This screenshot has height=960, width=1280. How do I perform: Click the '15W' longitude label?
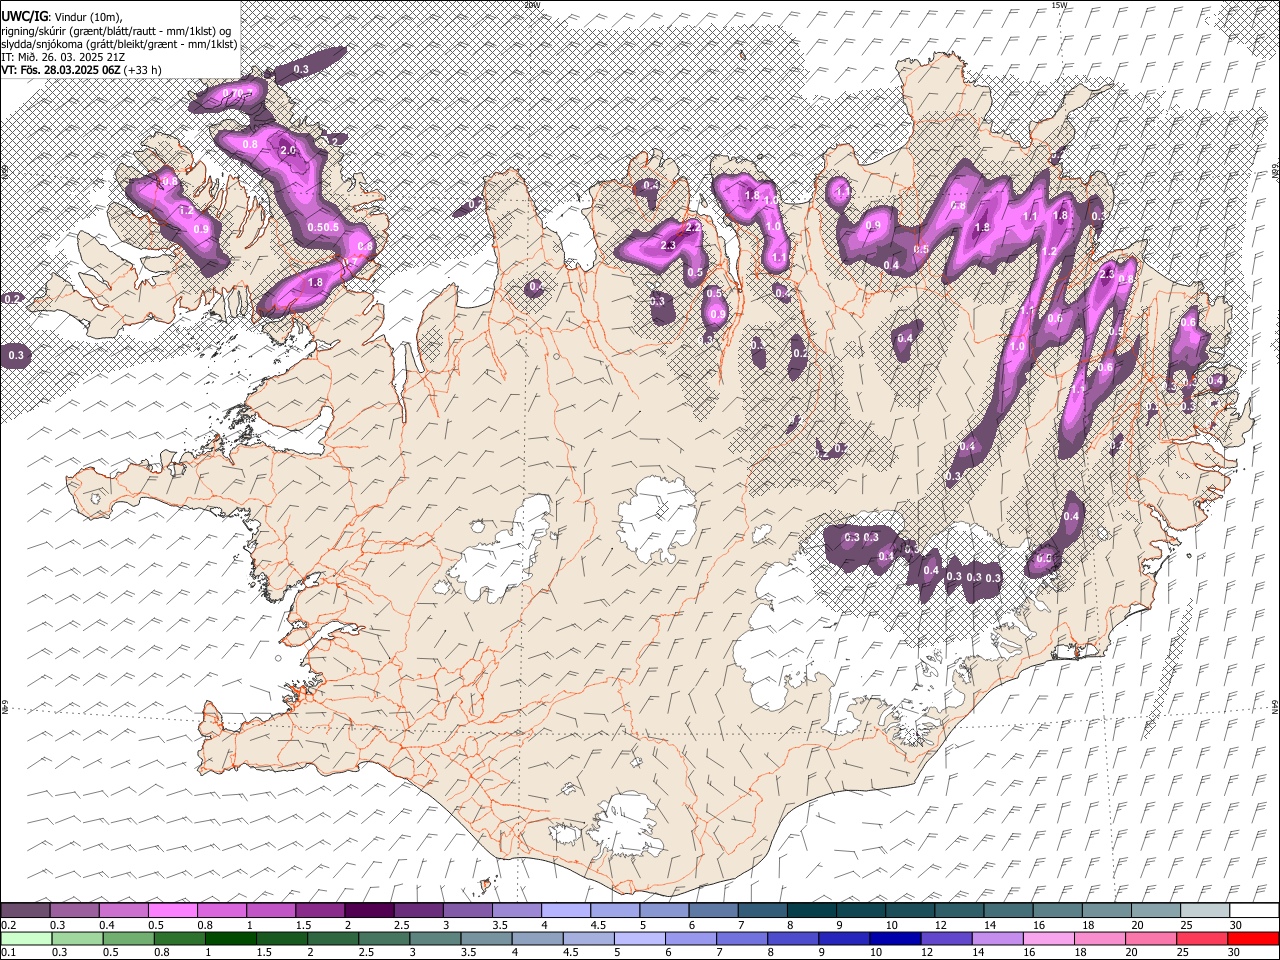point(1059,5)
